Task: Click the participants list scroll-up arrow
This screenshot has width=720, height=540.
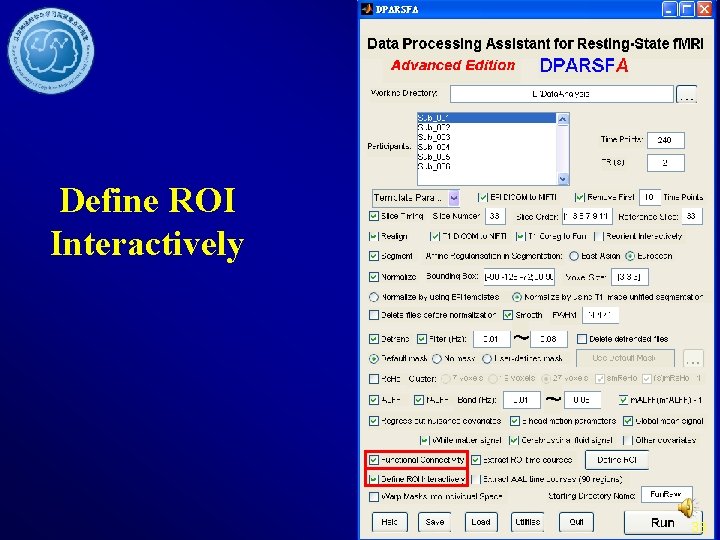Action: pyautogui.click(x=562, y=119)
